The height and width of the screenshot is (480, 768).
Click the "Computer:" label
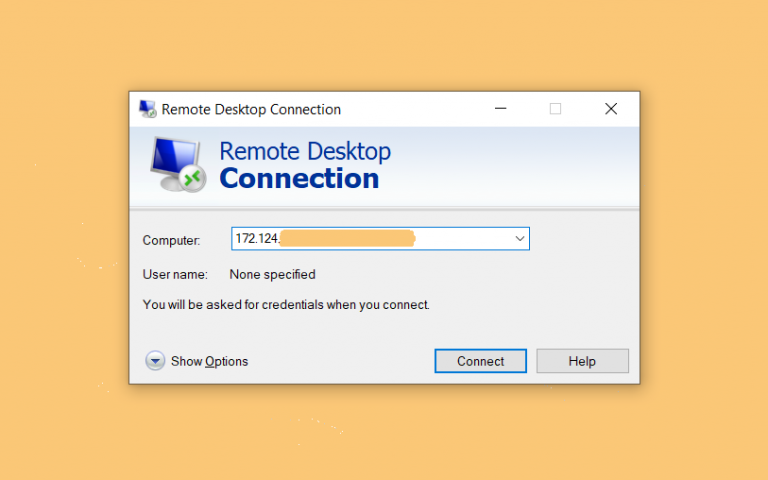[x=171, y=240]
